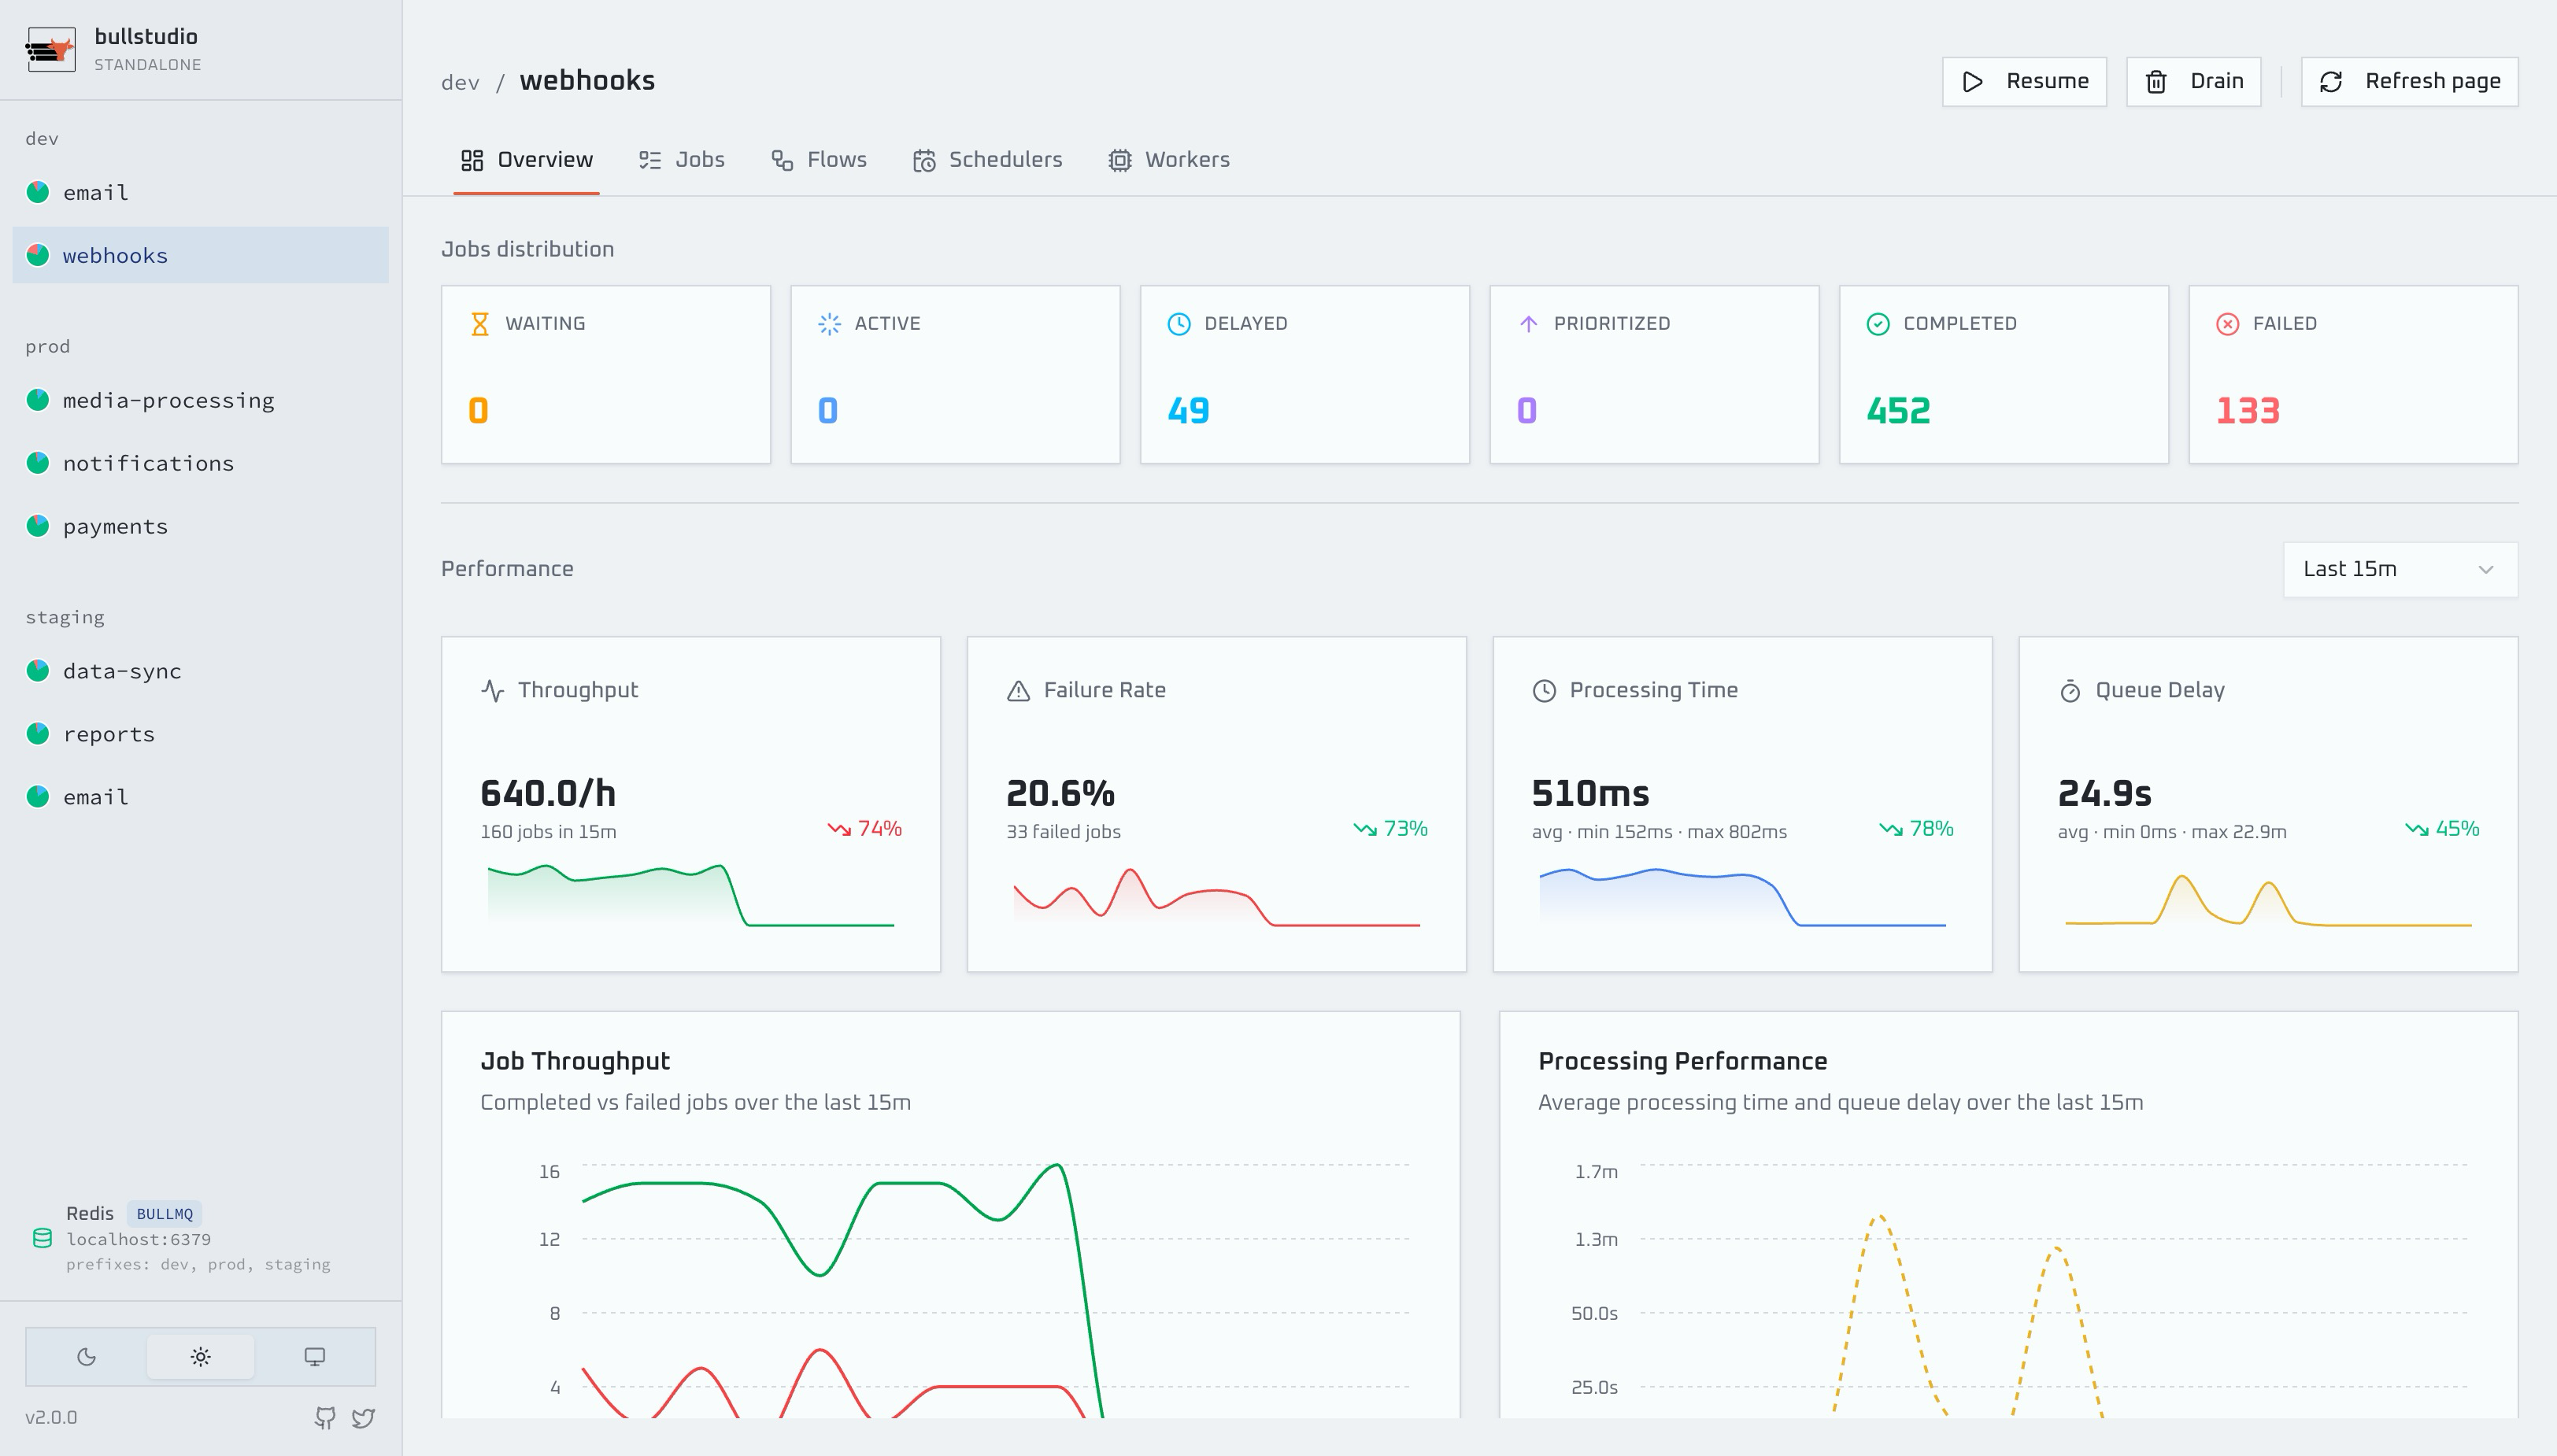Click the Queue Delay stopwatch icon

coord(2070,690)
